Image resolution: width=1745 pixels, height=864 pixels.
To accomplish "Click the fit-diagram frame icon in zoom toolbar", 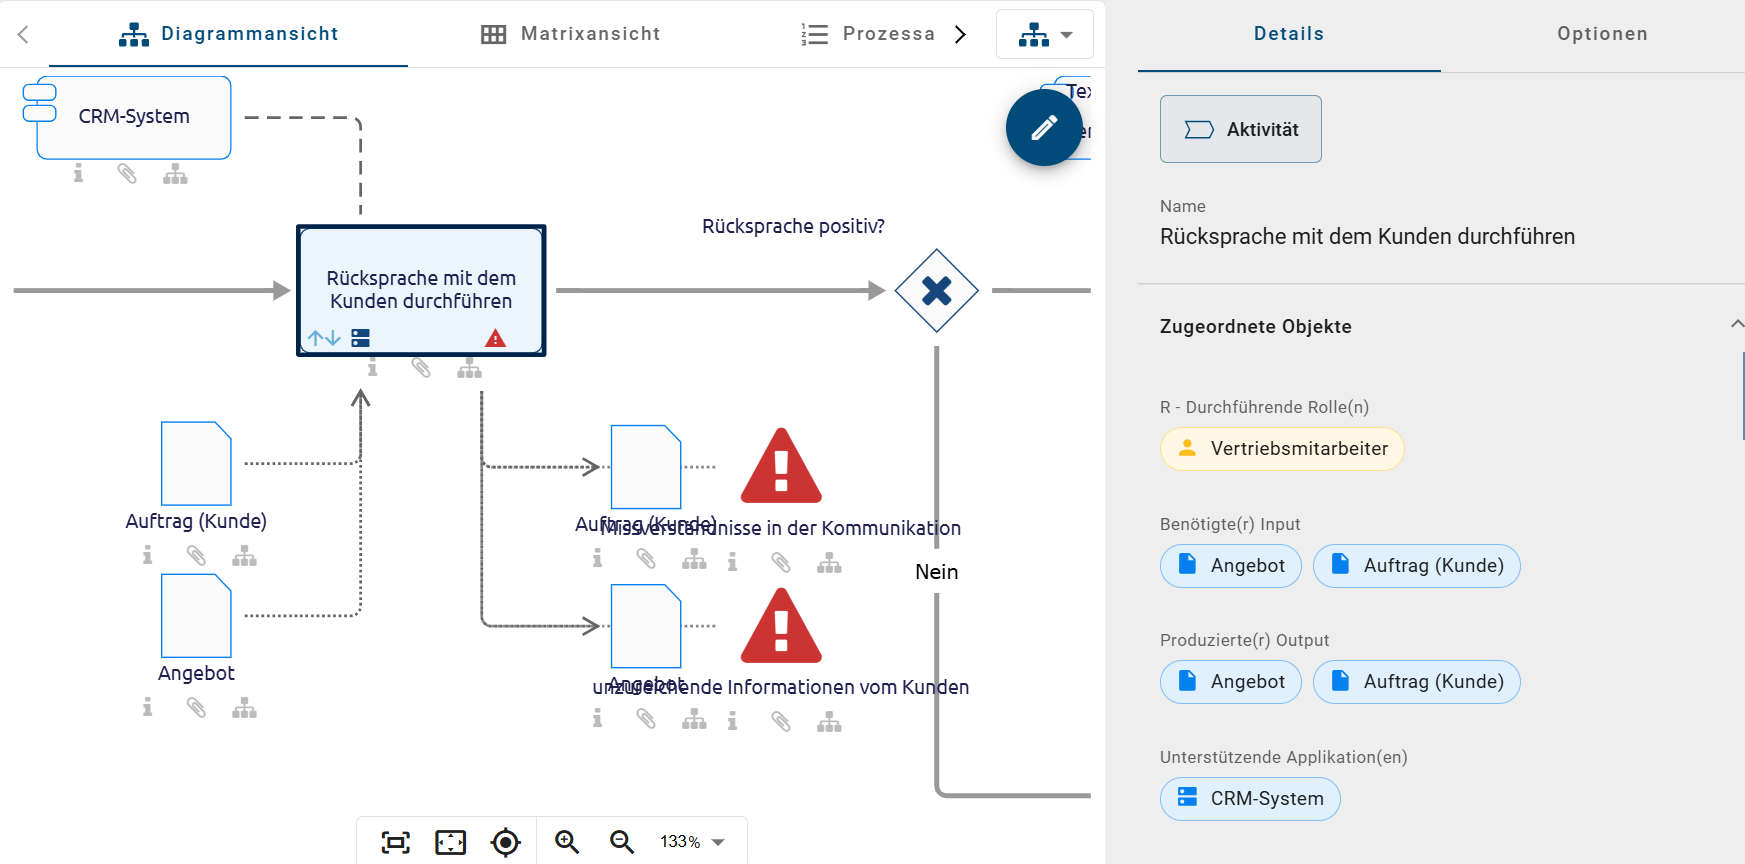I will (396, 842).
